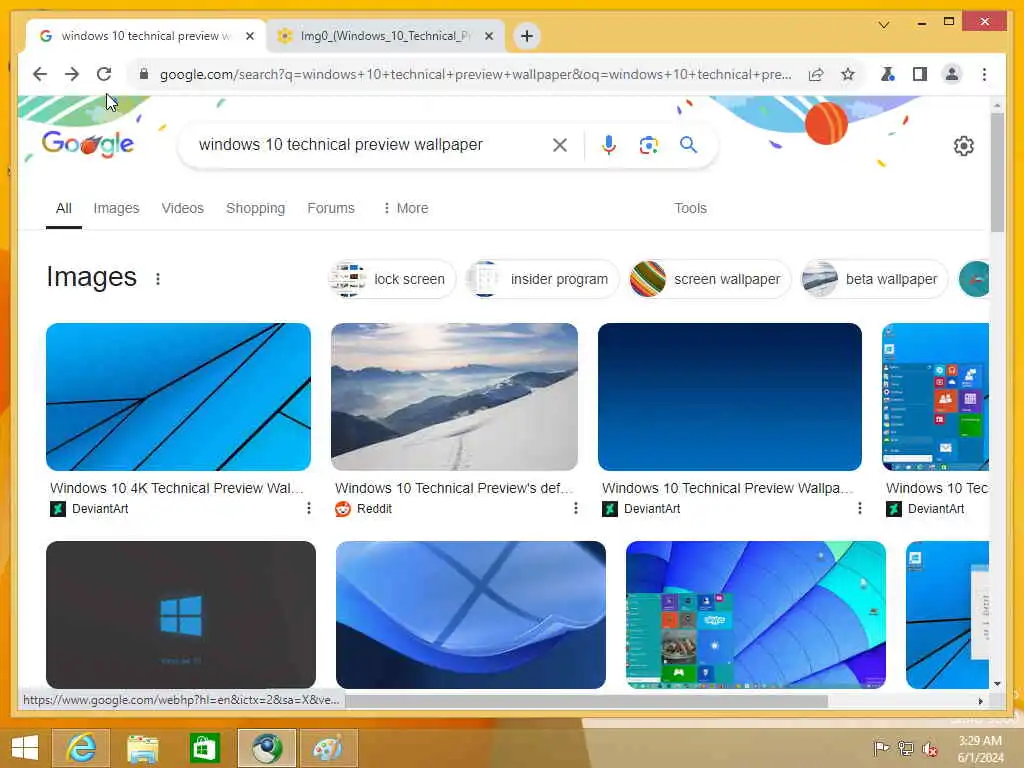Open Chrome three-dot menu
The width and height of the screenshot is (1024, 768).
[x=984, y=74]
